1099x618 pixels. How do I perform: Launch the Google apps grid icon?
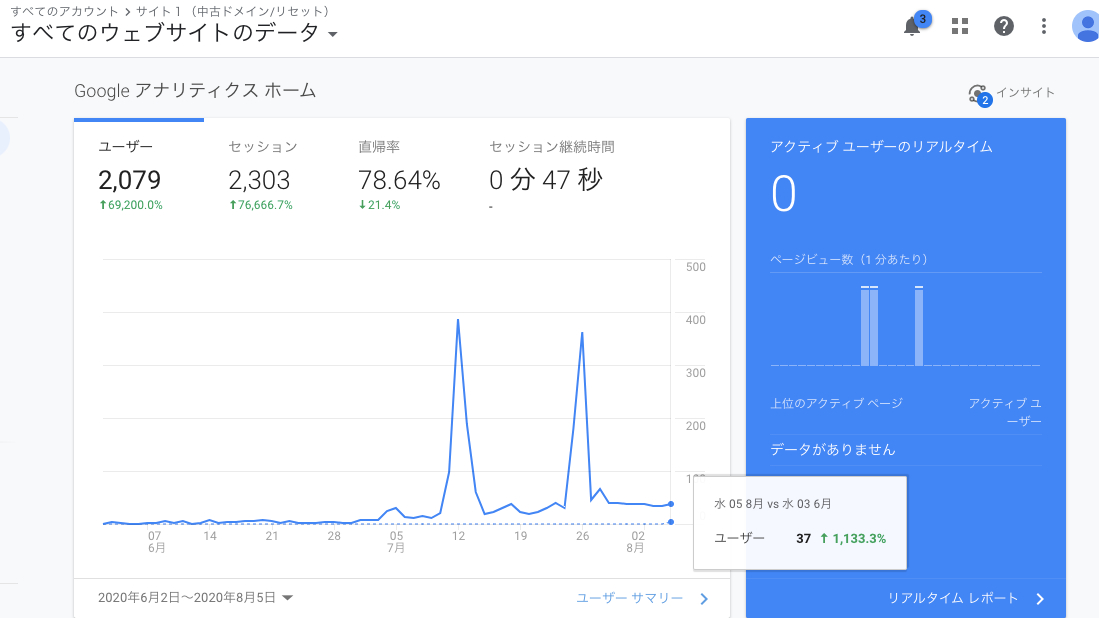click(959, 26)
